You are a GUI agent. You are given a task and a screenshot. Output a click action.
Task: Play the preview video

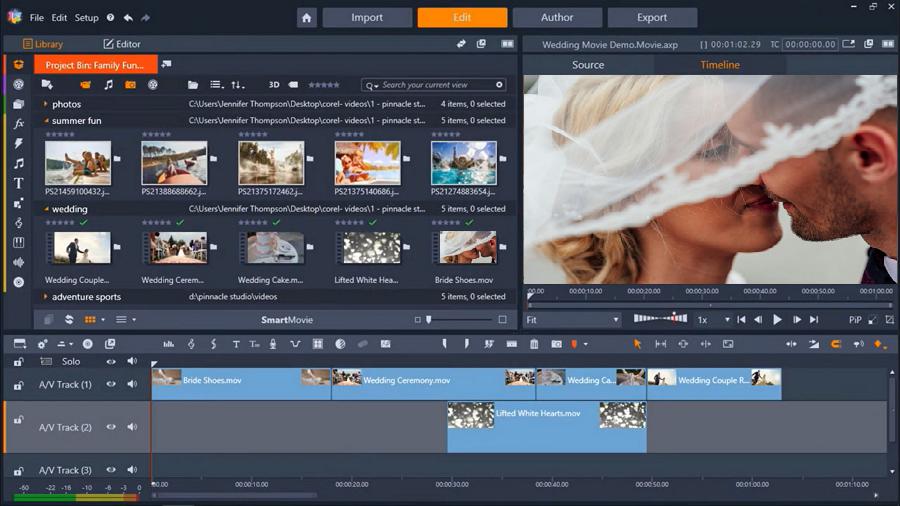click(777, 320)
